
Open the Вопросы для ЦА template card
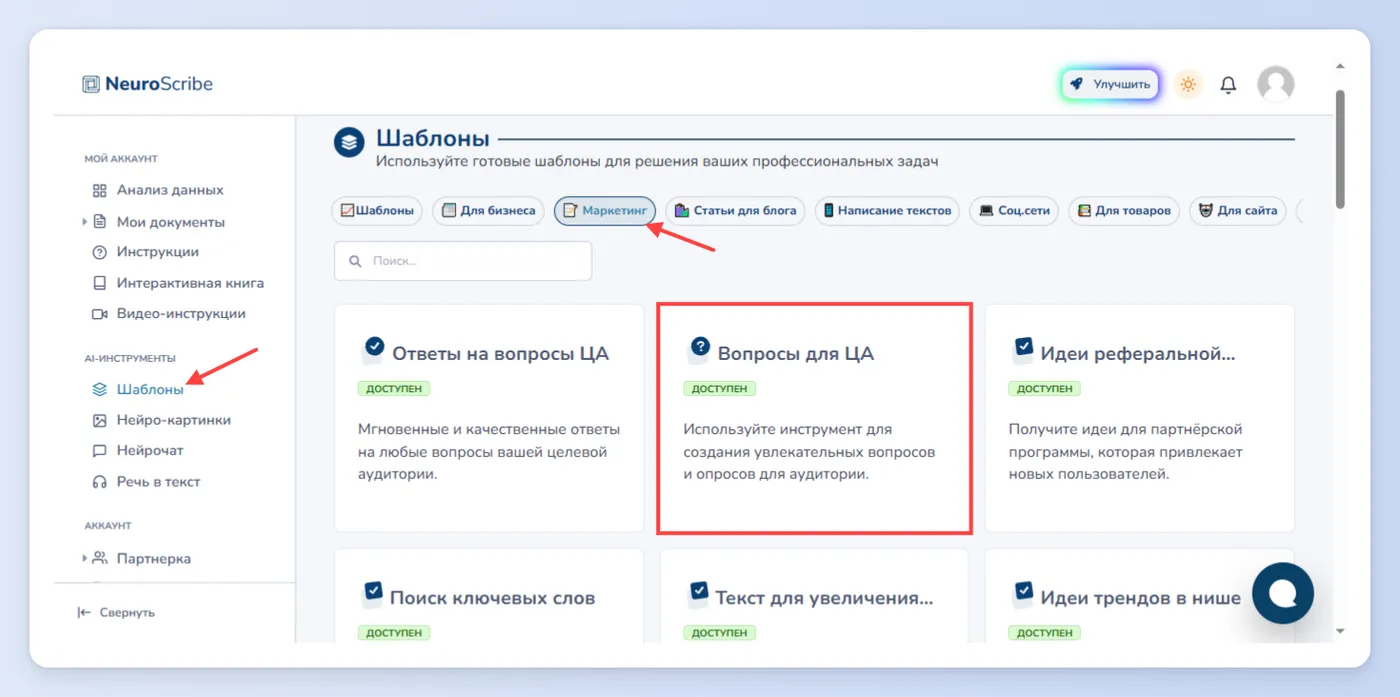(814, 418)
